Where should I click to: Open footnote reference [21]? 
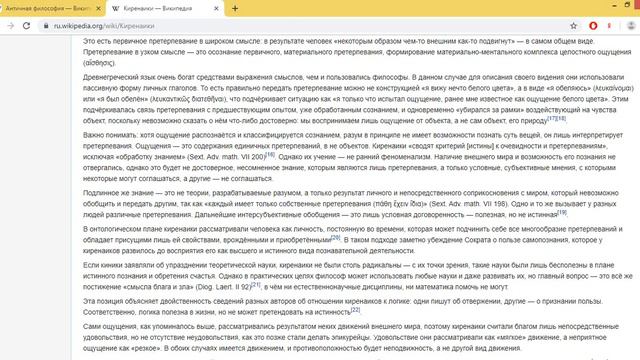click(x=256, y=284)
